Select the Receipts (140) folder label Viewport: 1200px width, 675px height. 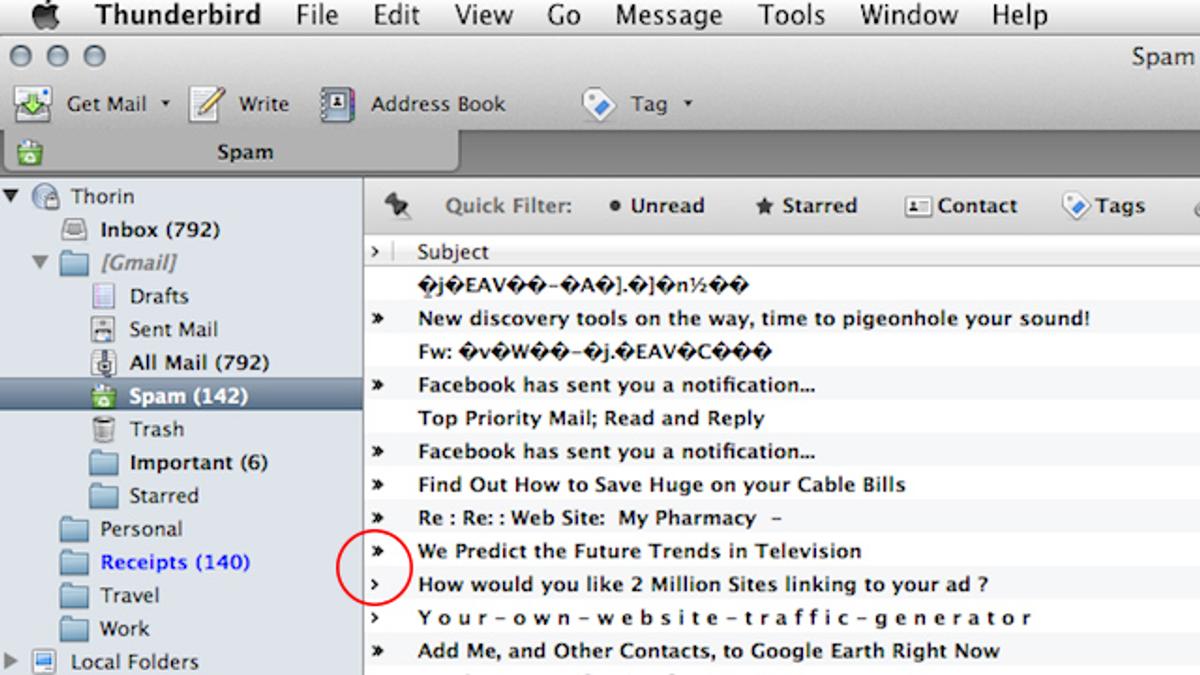click(175, 563)
